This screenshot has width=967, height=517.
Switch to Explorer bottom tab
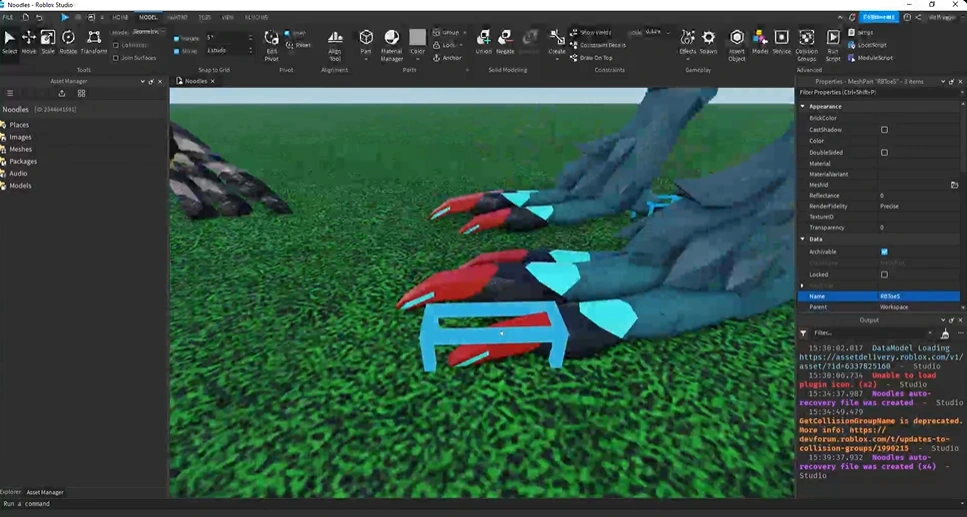(x=10, y=492)
